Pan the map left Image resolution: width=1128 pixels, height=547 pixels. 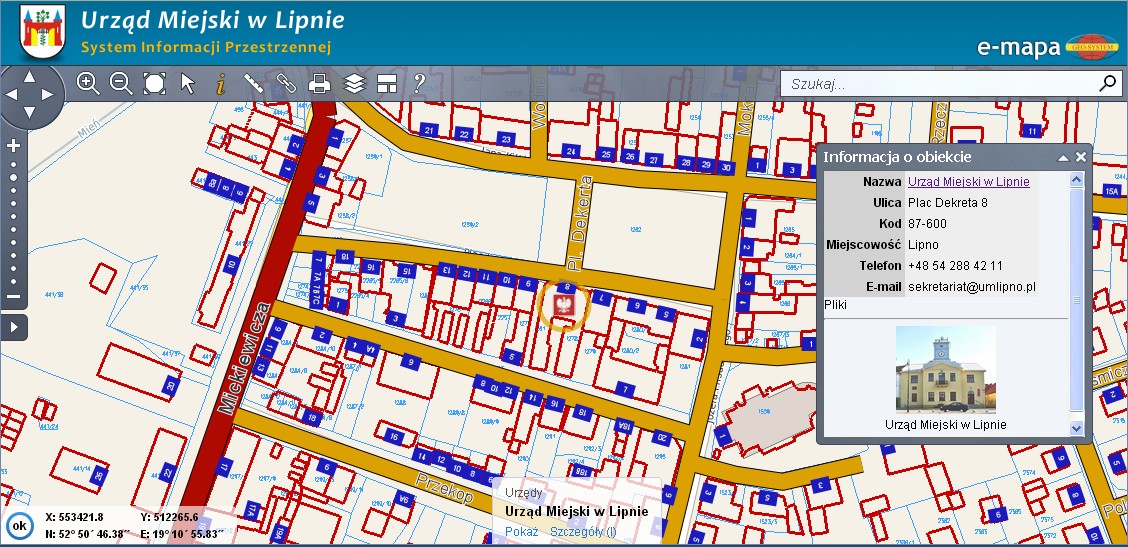click(11, 94)
